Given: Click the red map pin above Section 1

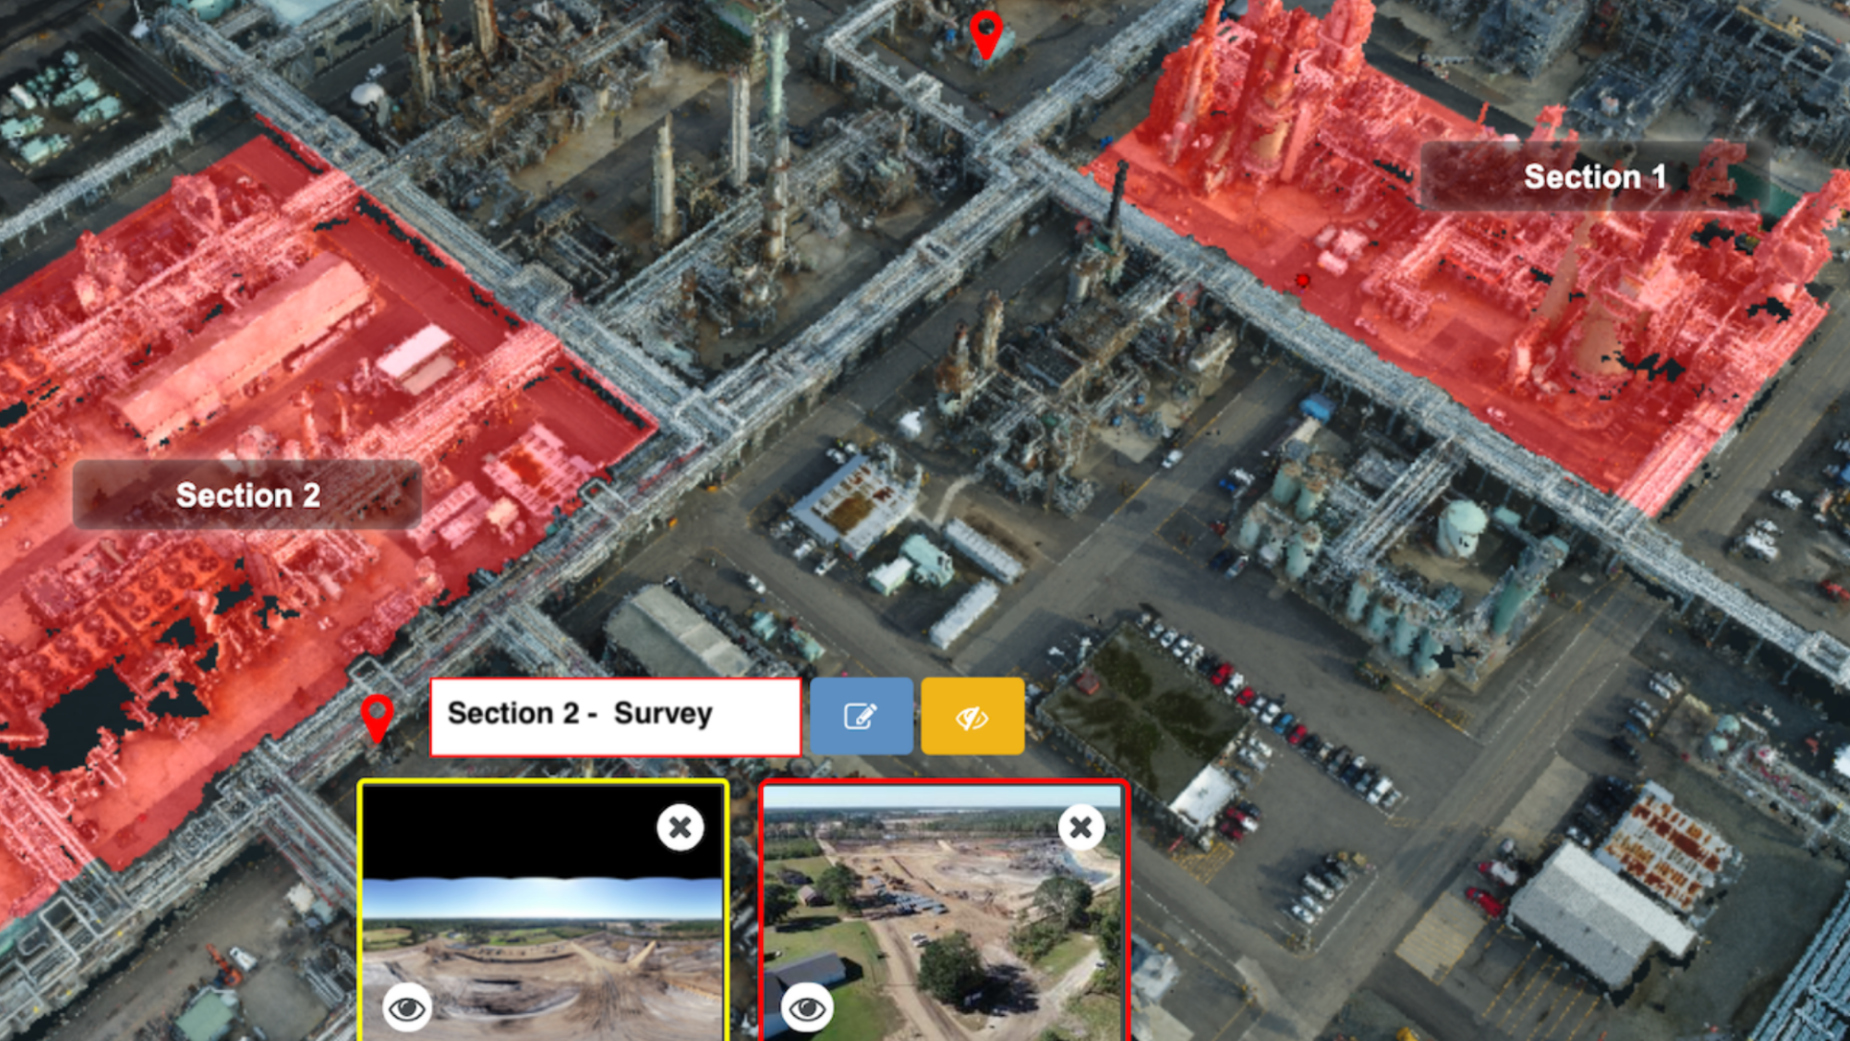Looking at the screenshot, I should (x=986, y=36).
